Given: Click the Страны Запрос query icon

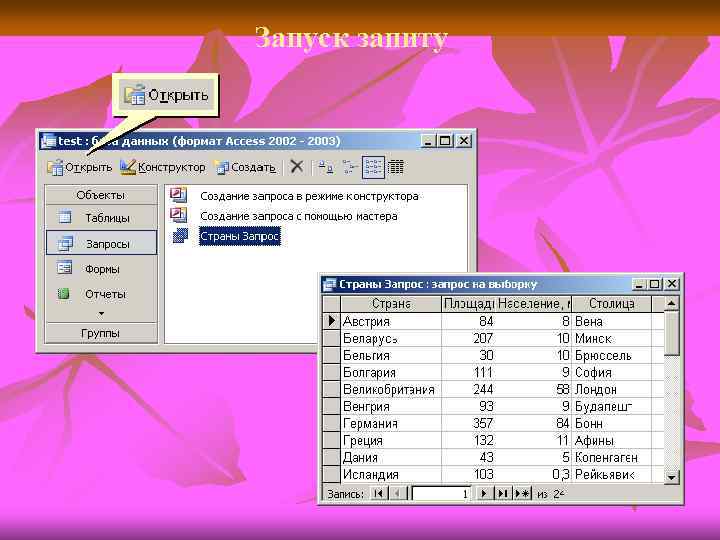Looking at the screenshot, I should 180,236.
